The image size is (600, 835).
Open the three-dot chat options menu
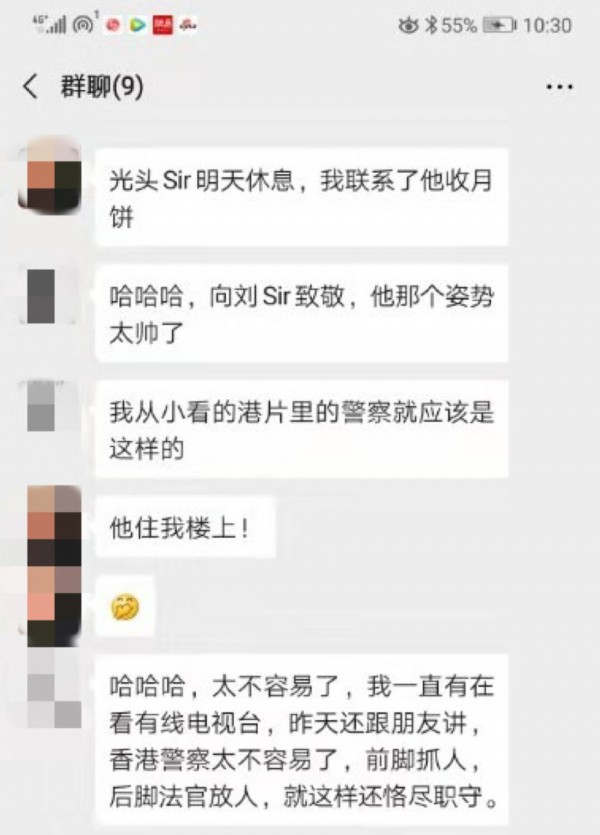tap(559, 87)
